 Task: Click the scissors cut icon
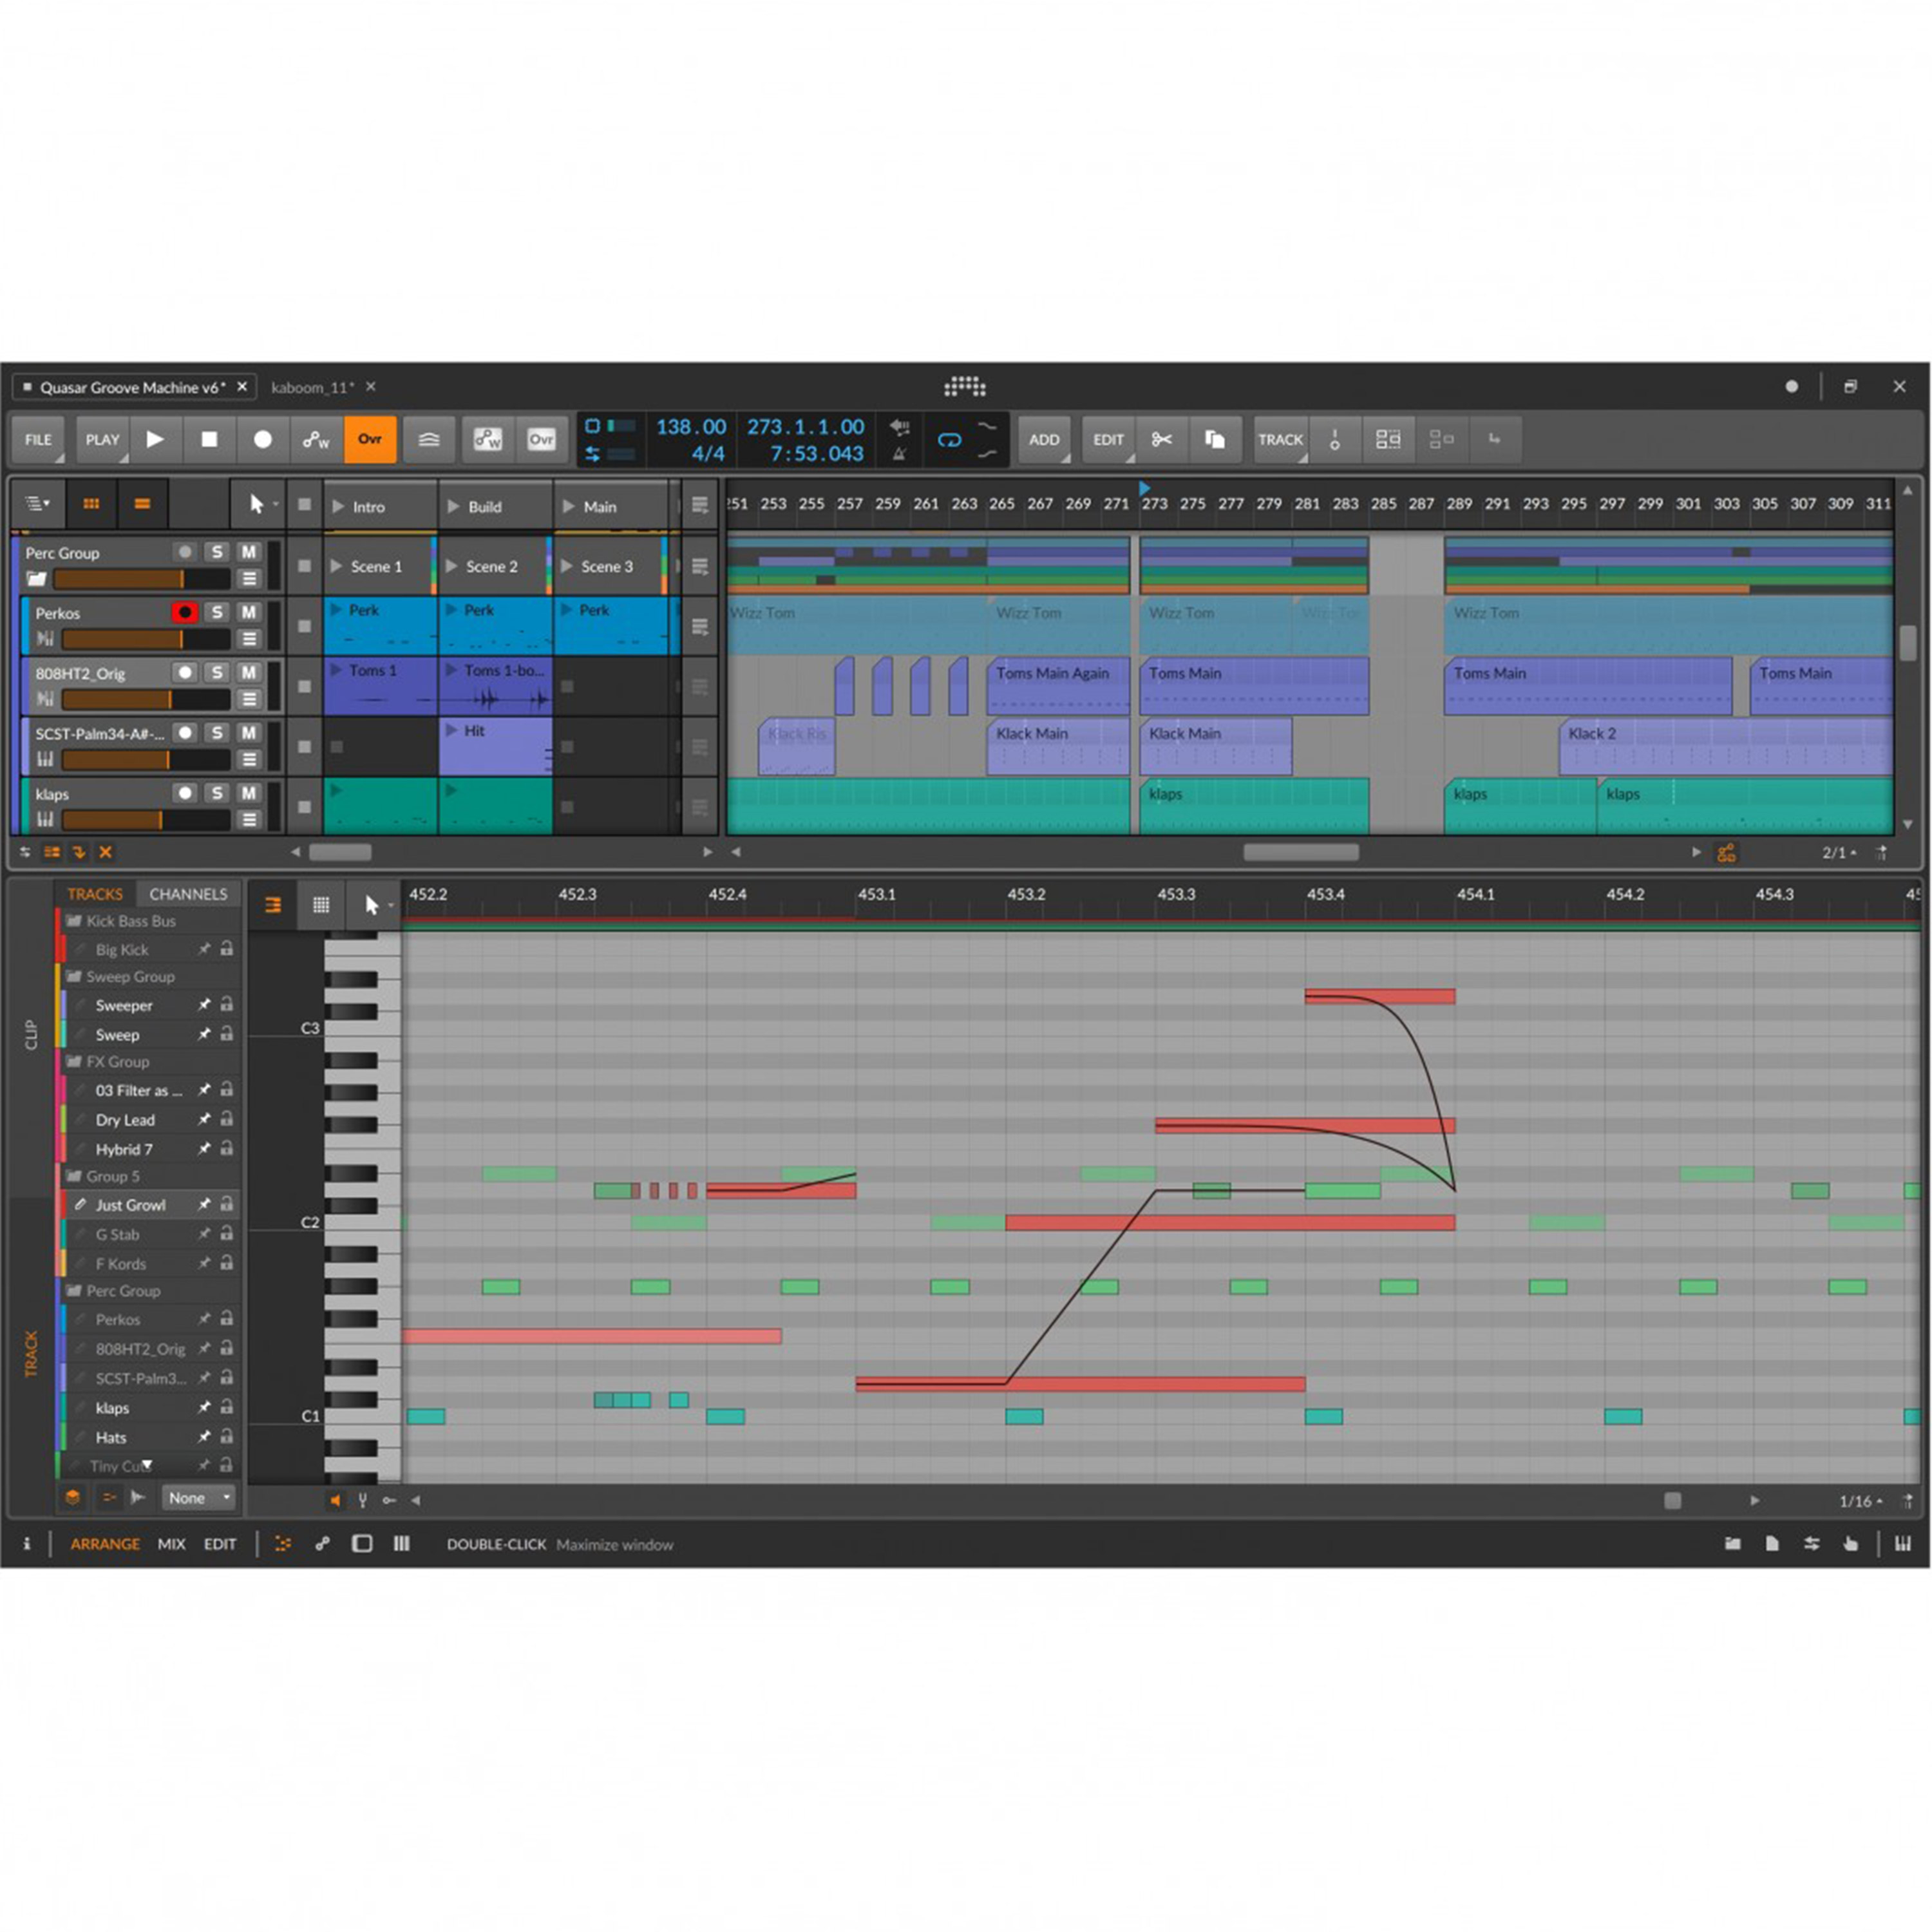(1161, 439)
